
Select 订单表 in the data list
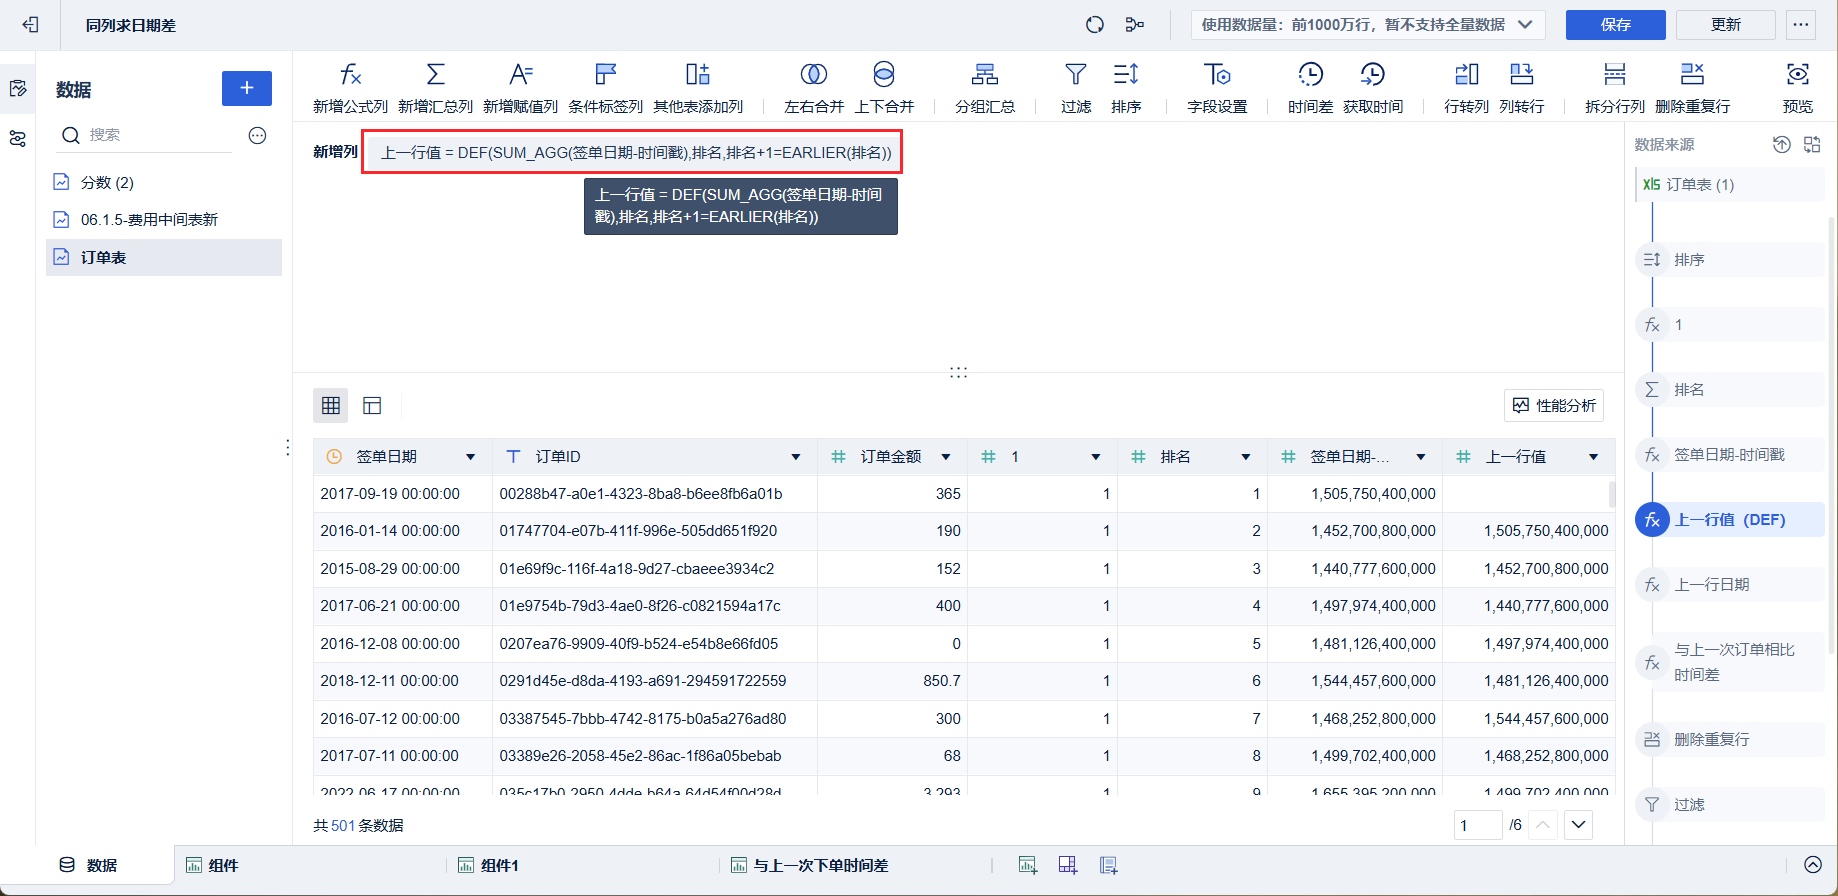pyautogui.click(x=164, y=257)
